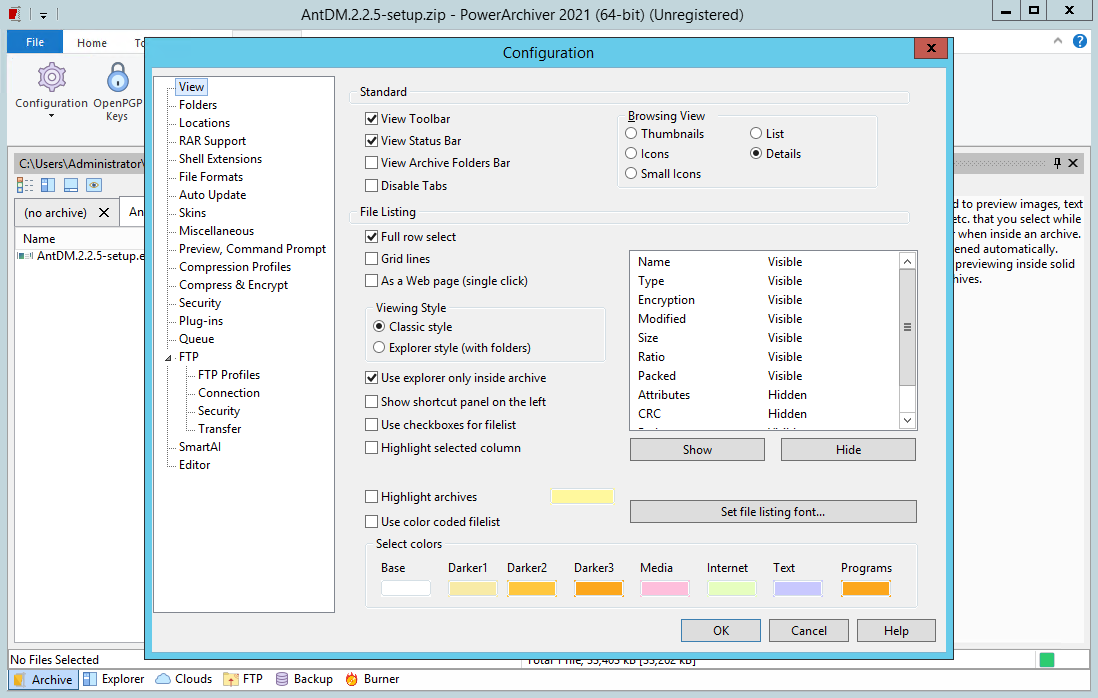The image size is (1098, 698).
Task: Change the Programs color swatch
Action: [x=866, y=588]
